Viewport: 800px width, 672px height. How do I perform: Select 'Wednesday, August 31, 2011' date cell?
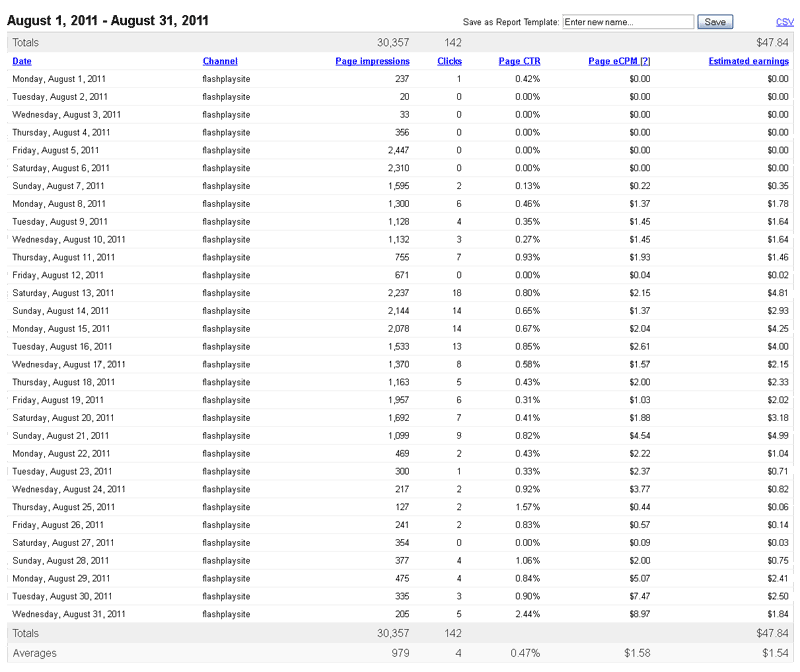tap(69, 614)
